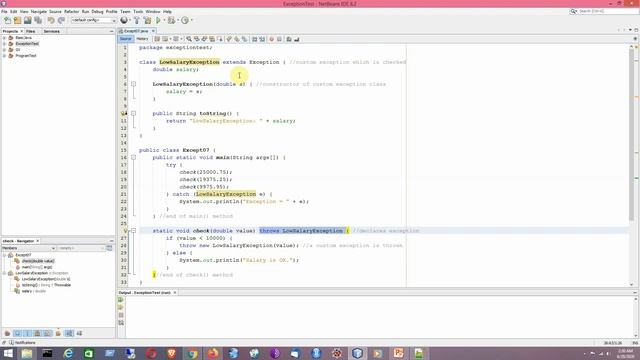Click the Profile Project clock icon
Image resolution: width=640 pixels, height=360 pixels.
point(185,20)
